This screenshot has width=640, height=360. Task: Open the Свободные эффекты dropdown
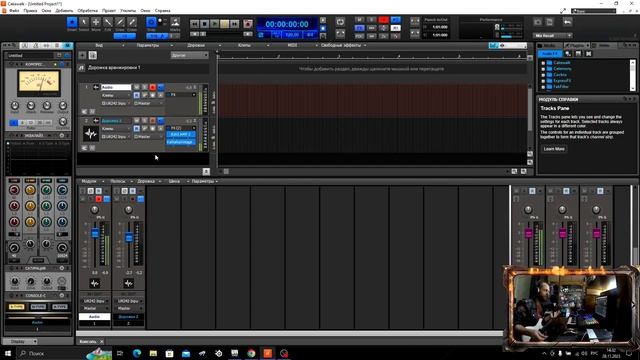pyautogui.click(x=341, y=45)
